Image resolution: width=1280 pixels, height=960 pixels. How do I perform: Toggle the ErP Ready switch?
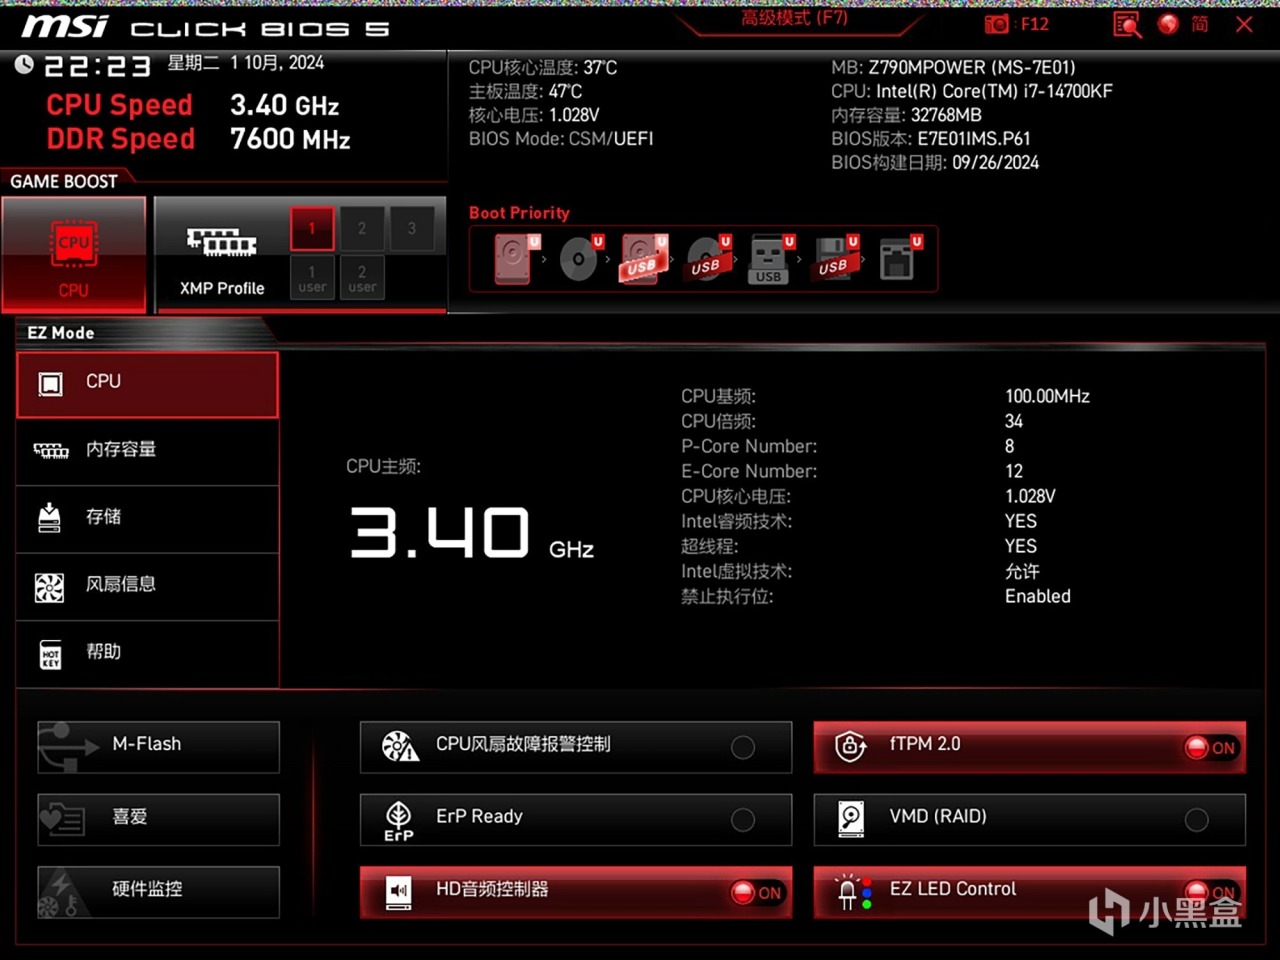[x=743, y=820]
